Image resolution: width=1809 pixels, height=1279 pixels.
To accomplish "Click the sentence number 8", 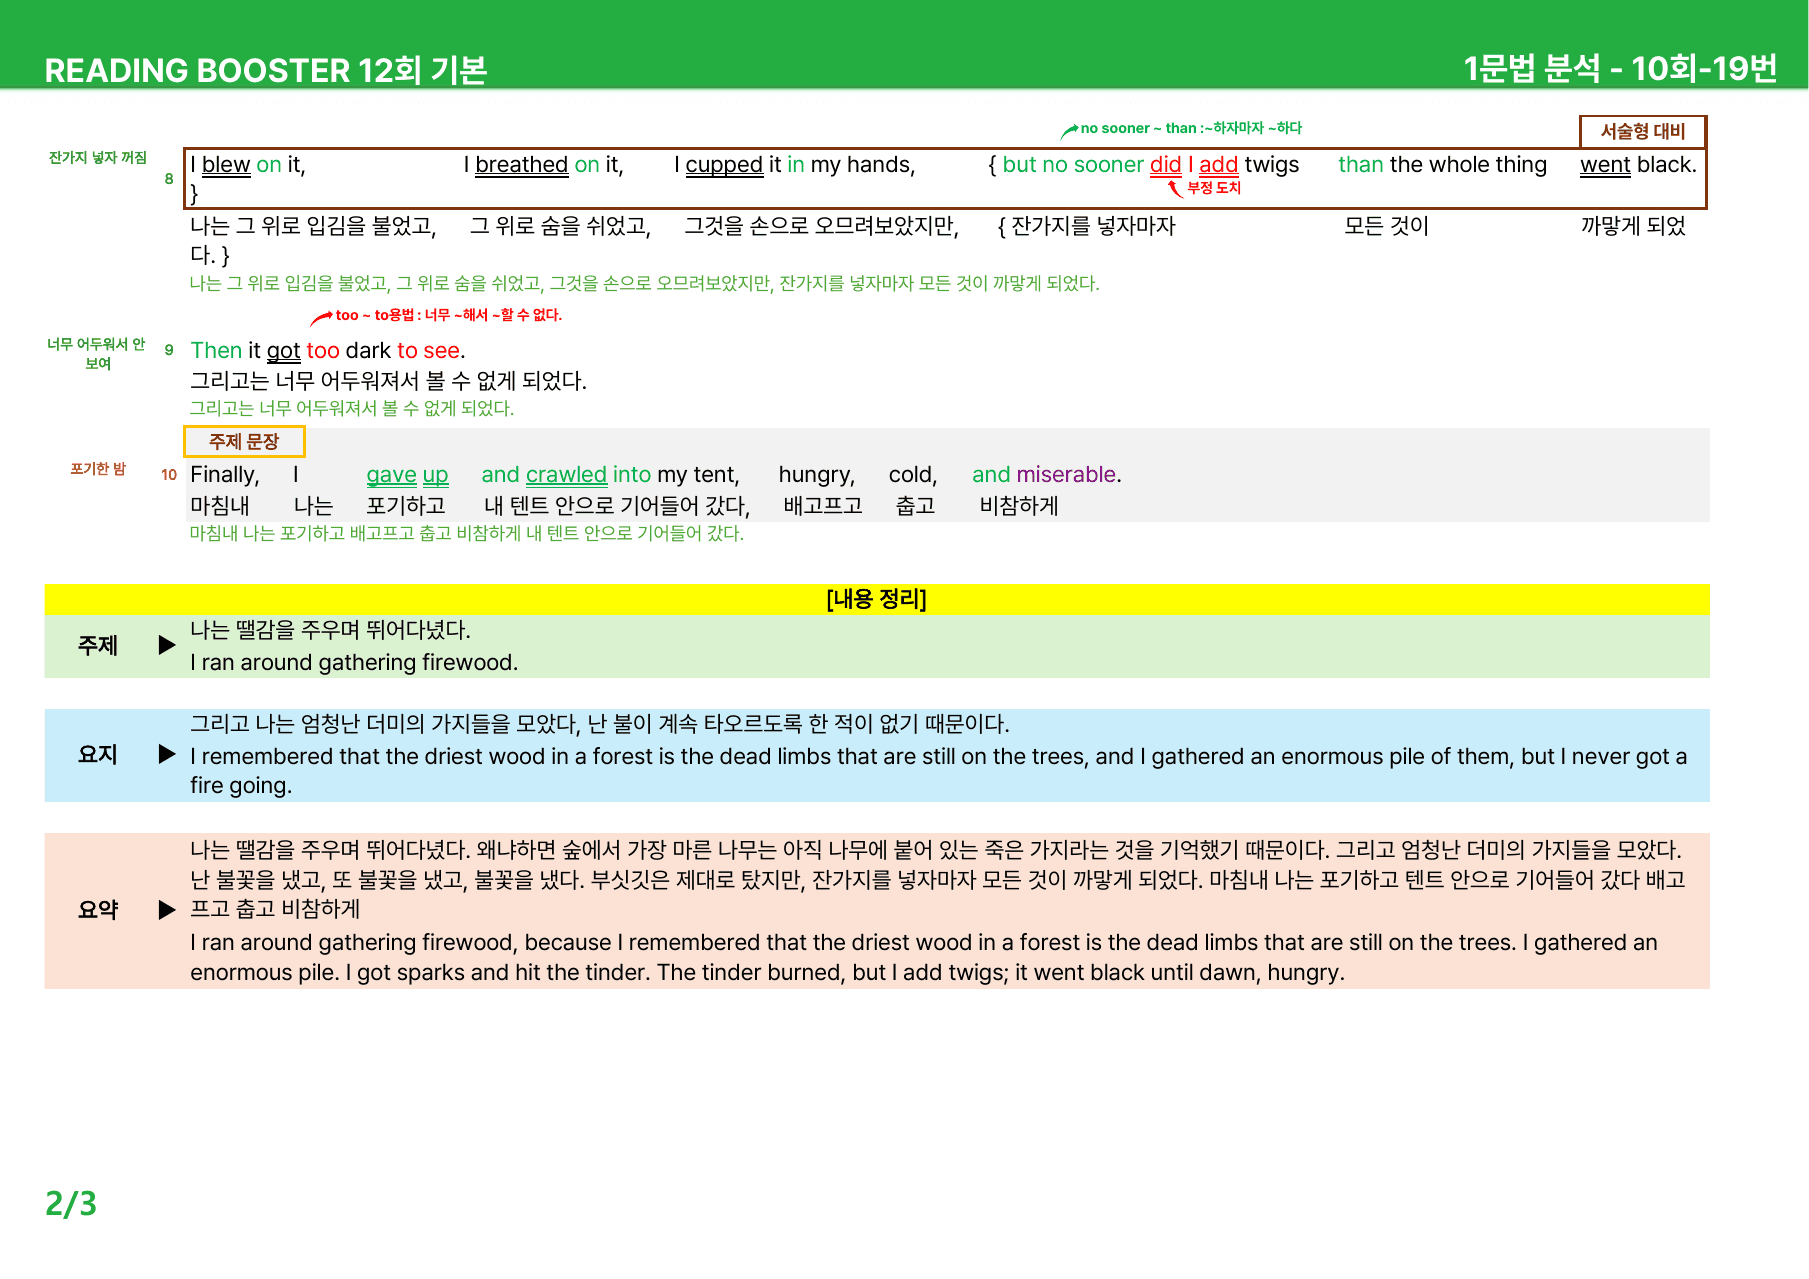I will (169, 179).
